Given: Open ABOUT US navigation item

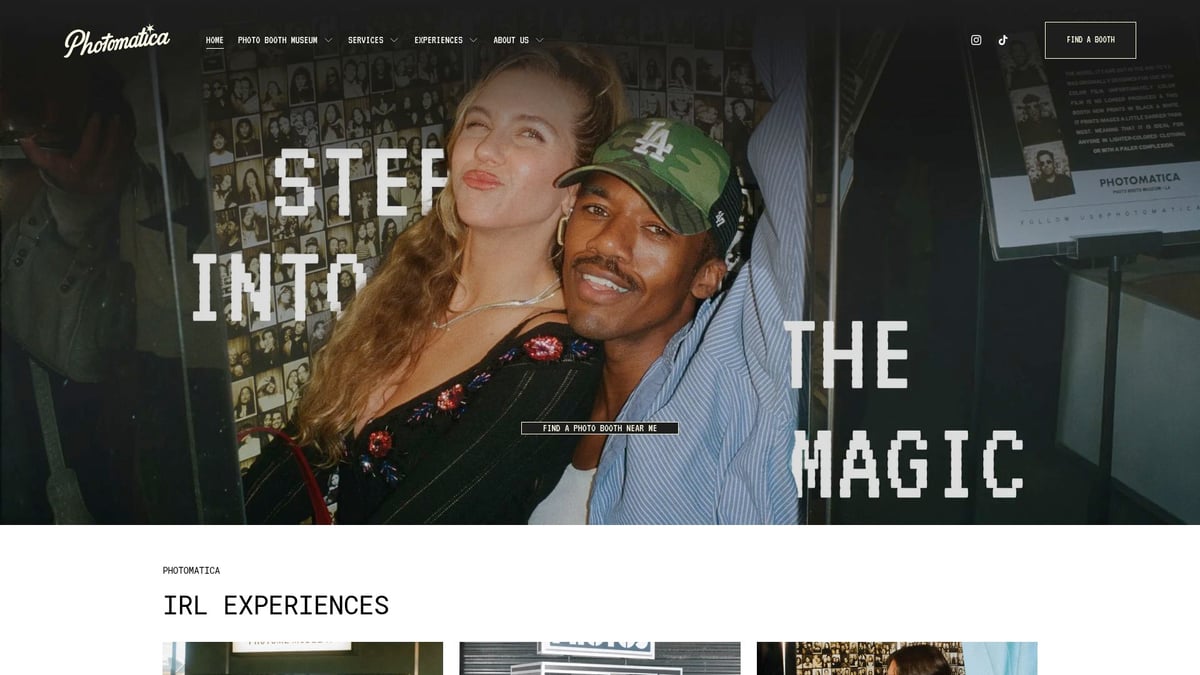Looking at the screenshot, I should pos(512,40).
